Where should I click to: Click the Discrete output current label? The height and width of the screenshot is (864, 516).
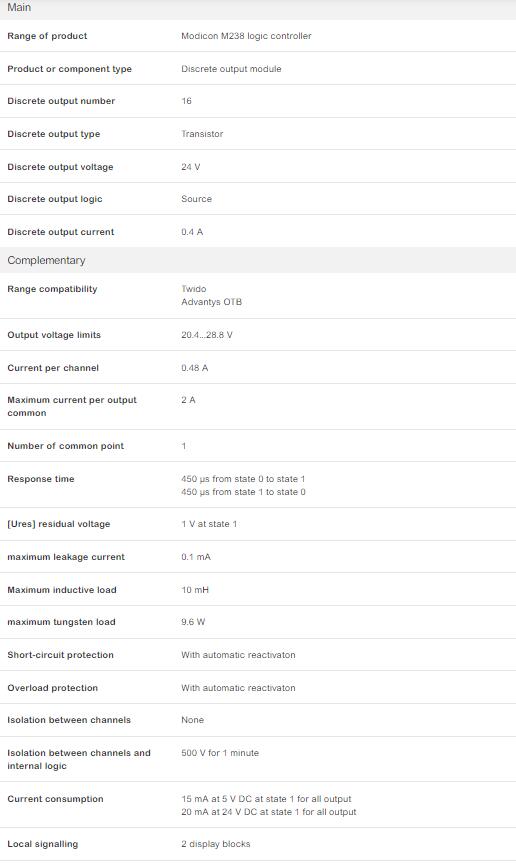tap(61, 232)
